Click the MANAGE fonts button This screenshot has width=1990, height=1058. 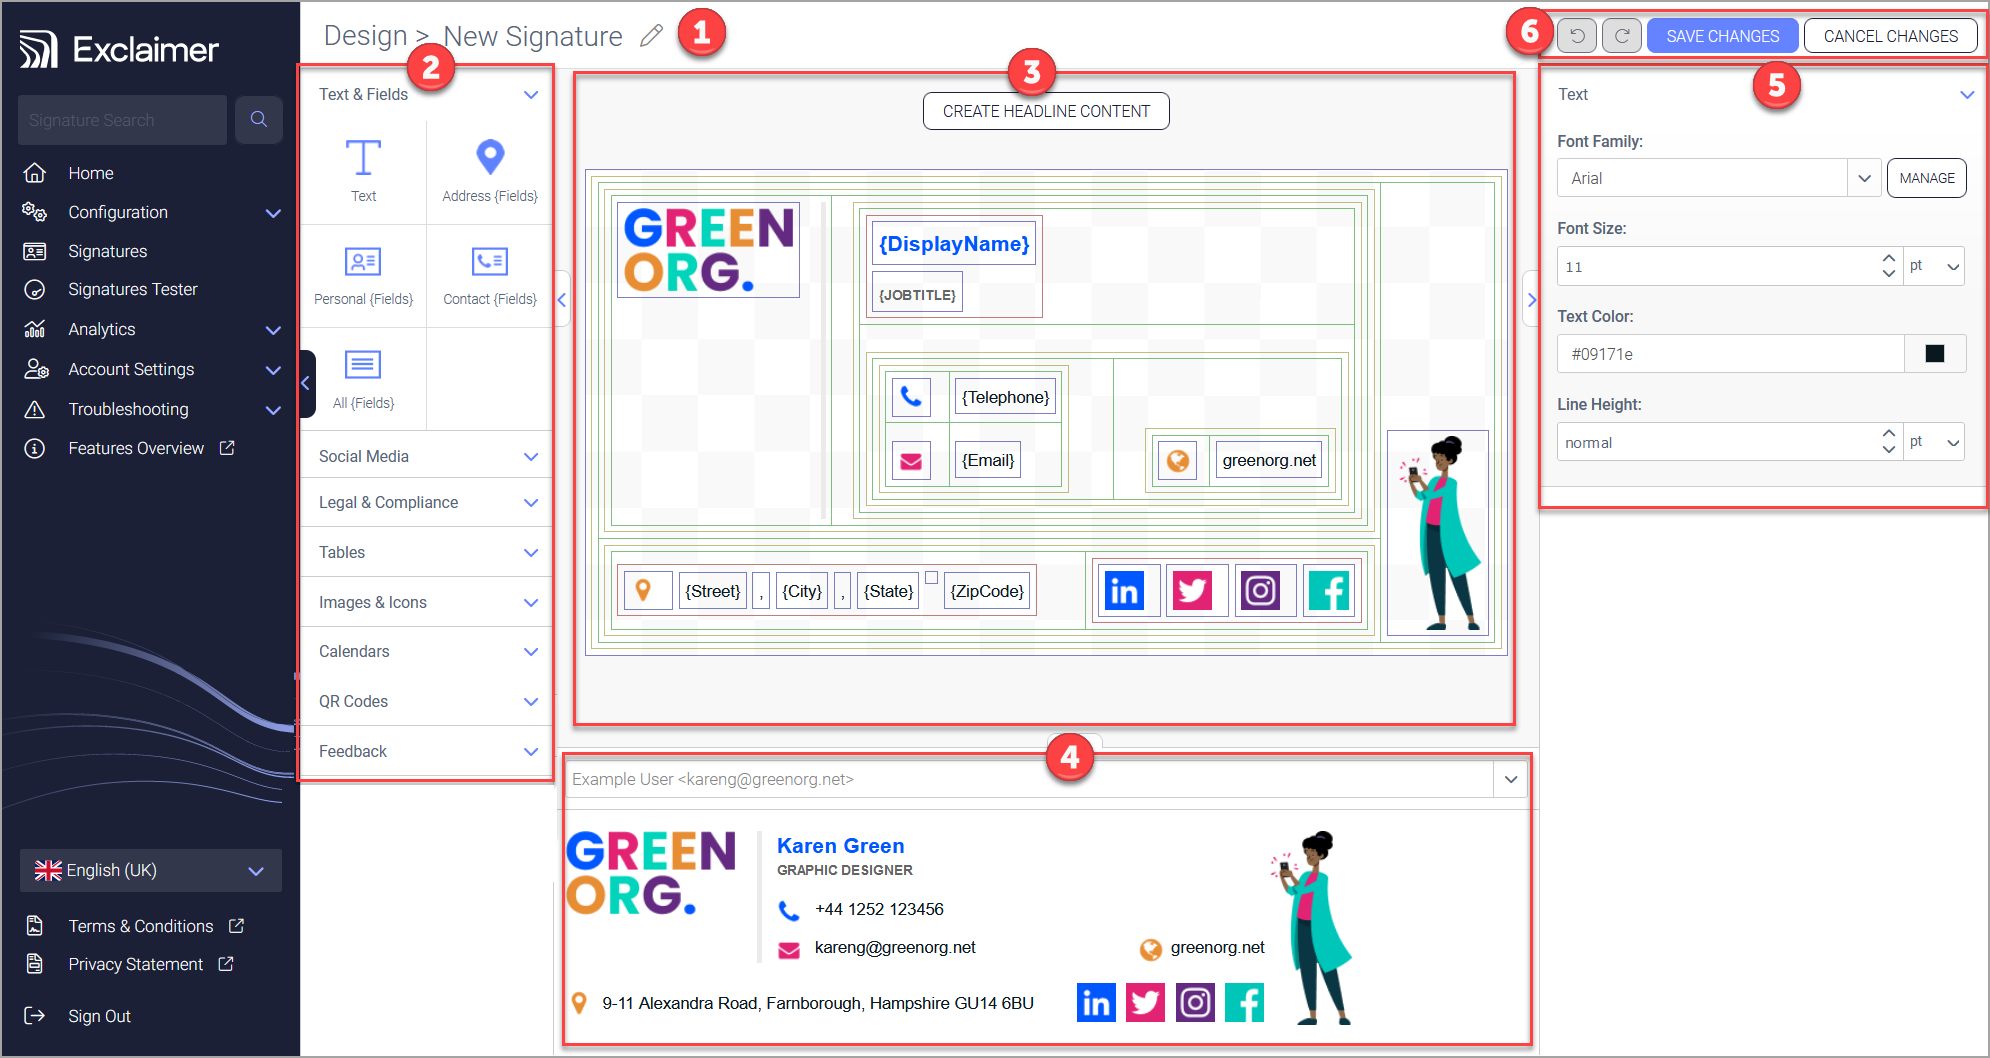(x=1926, y=178)
